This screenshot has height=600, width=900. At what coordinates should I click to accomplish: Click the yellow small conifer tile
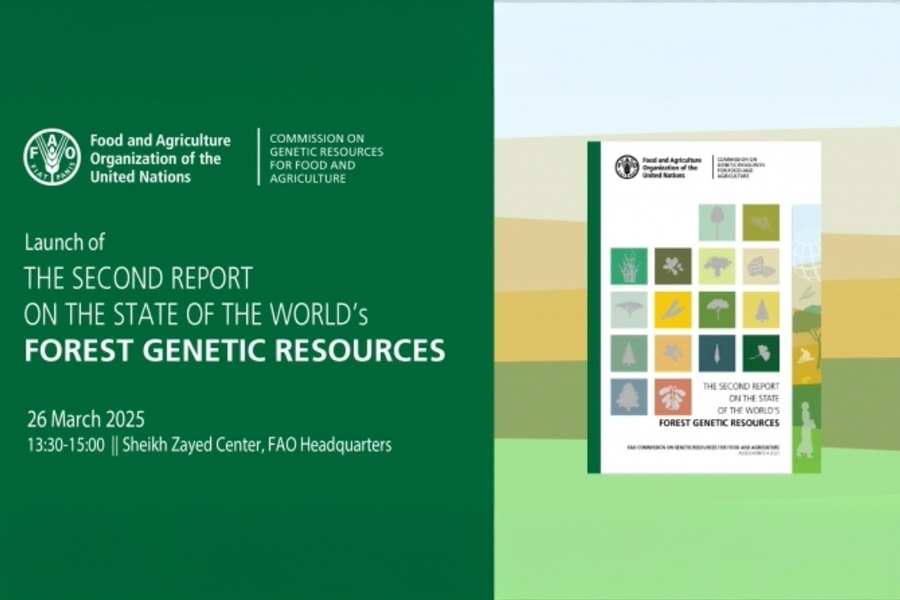pyautogui.click(x=761, y=310)
